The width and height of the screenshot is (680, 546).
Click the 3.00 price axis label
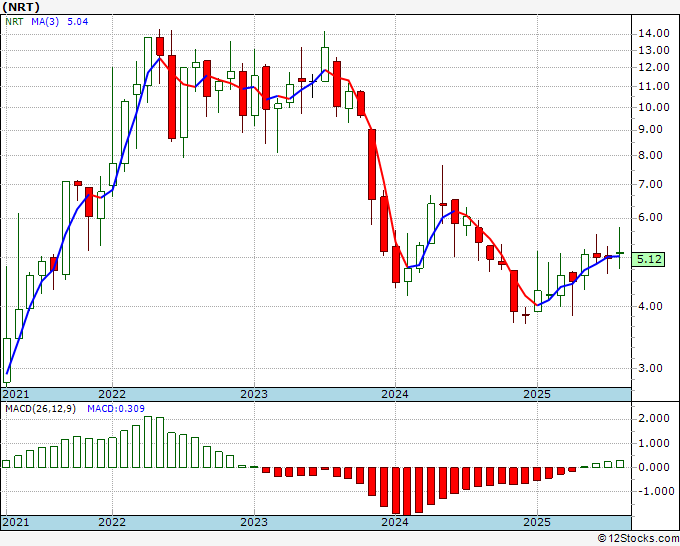(x=657, y=368)
